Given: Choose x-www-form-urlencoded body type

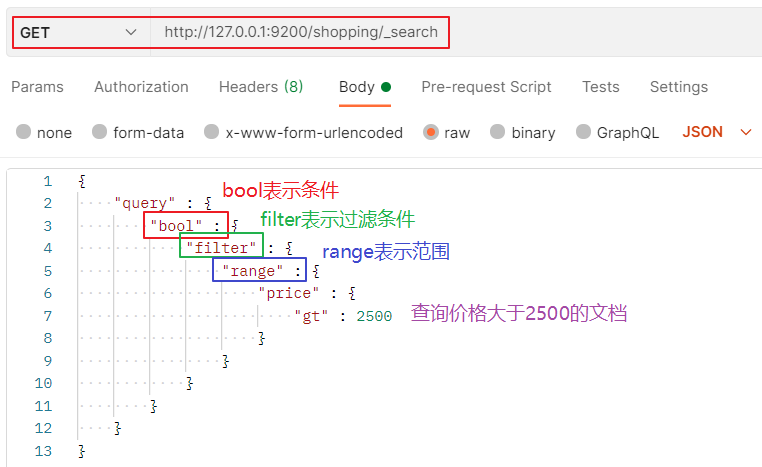Looking at the screenshot, I should click(x=211, y=132).
